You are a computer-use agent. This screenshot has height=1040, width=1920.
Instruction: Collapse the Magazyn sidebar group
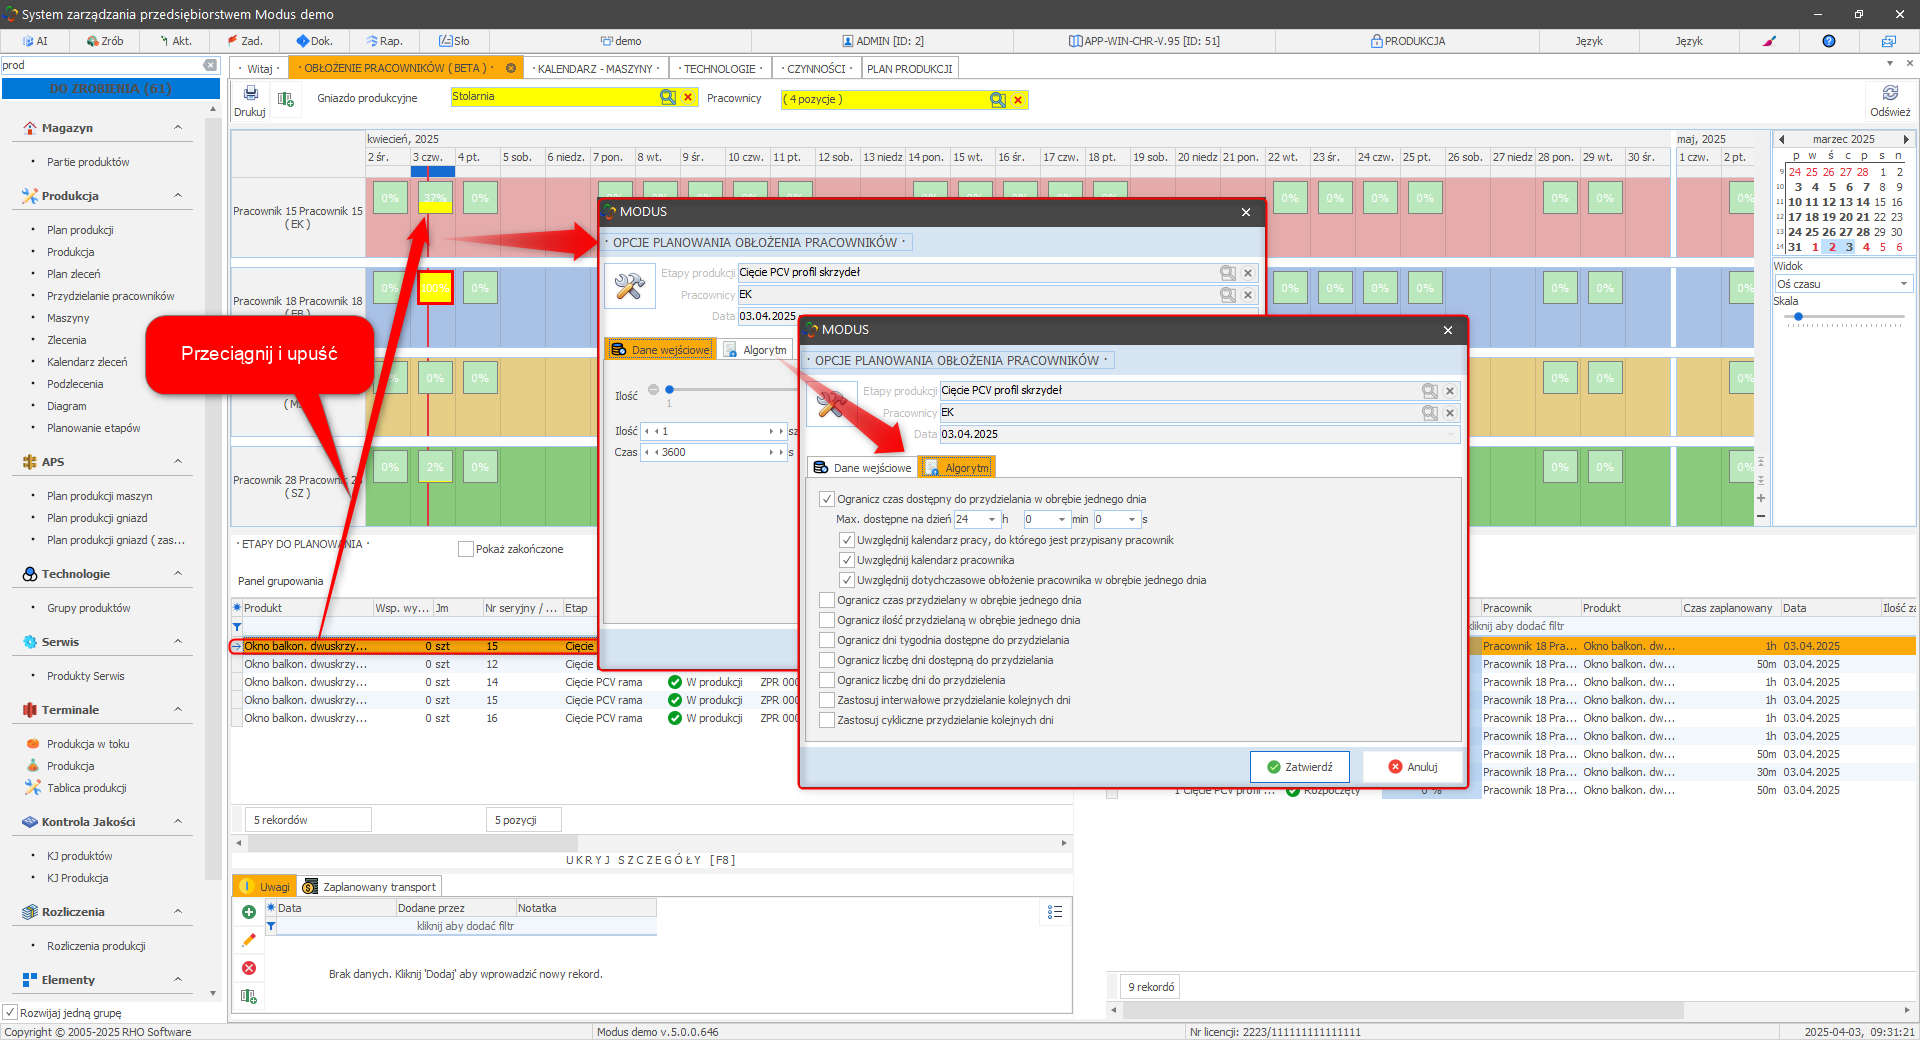(x=178, y=128)
